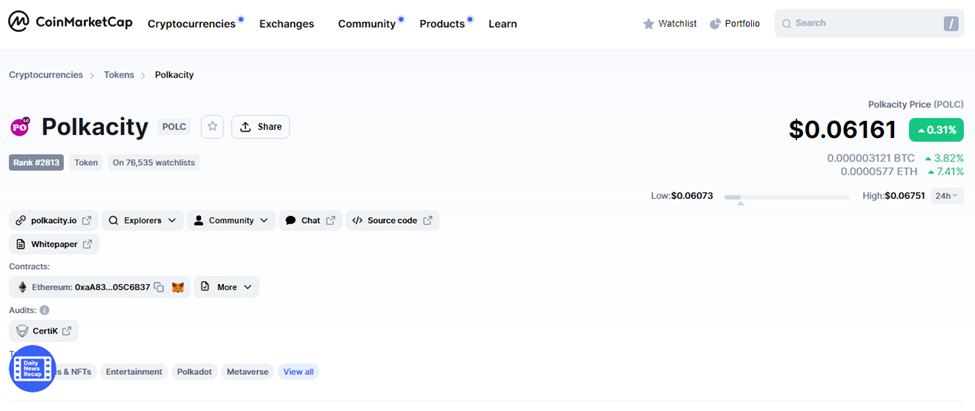
Task: Click the code brackets Source code icon
Action: pyautogui.click(x=357, y=220)
